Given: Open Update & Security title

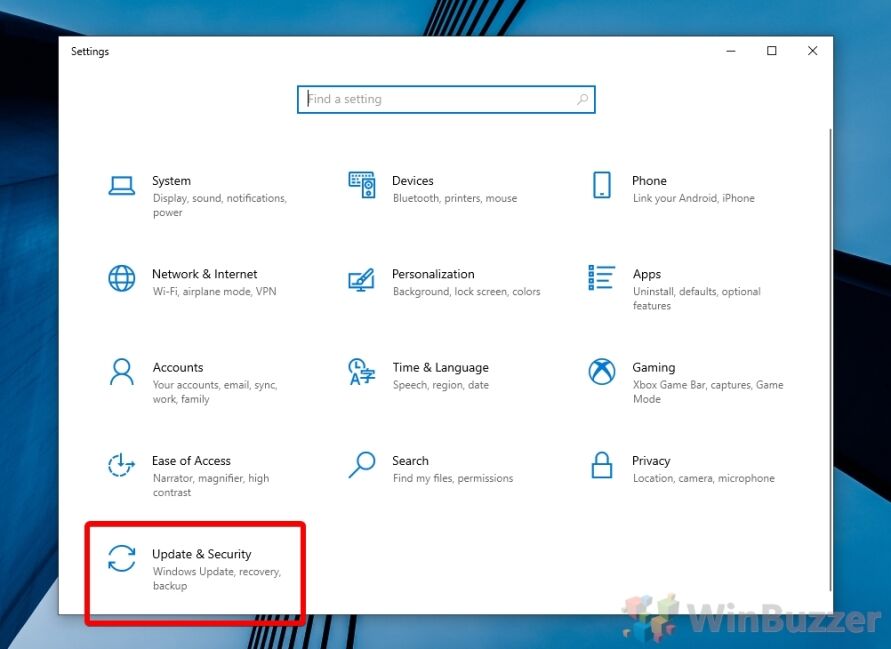Looking at the screenshot, I should tap(201, 554).
